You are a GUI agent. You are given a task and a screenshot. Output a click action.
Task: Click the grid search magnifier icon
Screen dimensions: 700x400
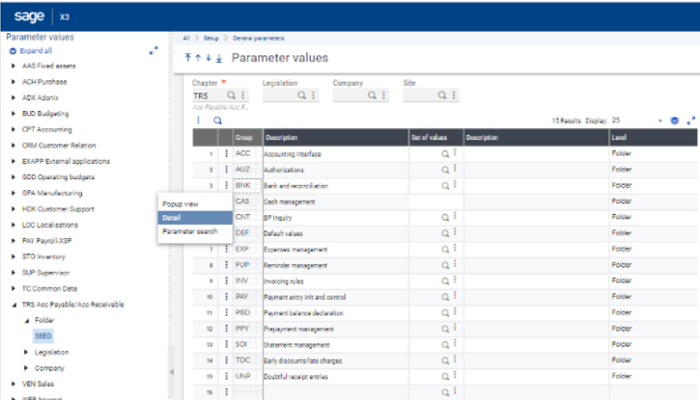[217, 120]
